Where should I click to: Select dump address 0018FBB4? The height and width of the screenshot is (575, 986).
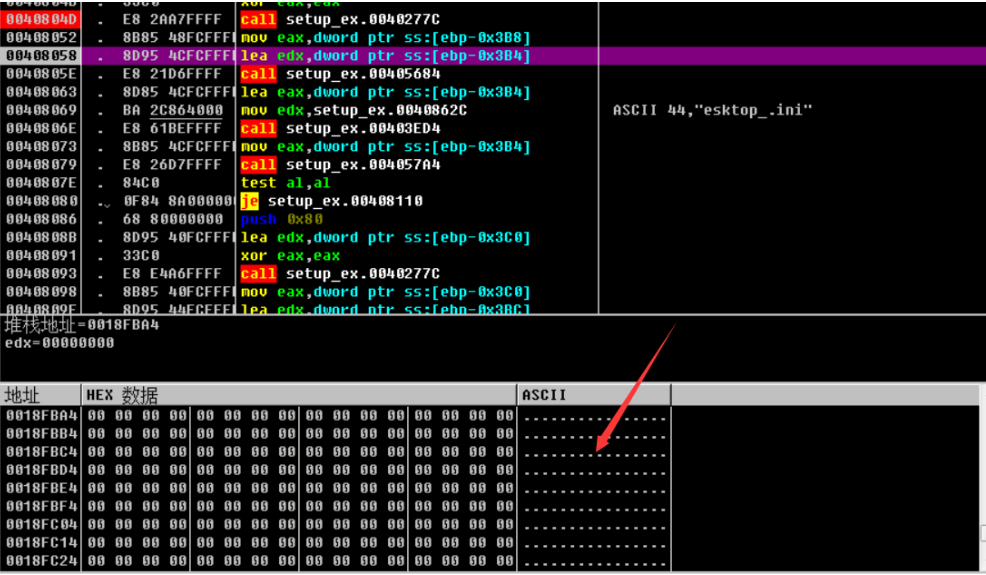(x=42, y=434)
